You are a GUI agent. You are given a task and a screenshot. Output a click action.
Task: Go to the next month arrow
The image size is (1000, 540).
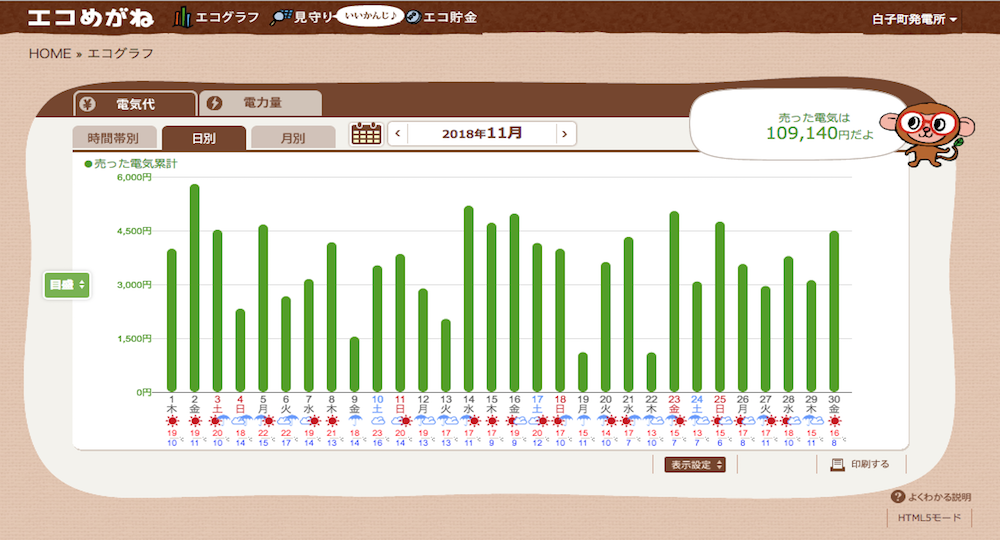(565, 134)
